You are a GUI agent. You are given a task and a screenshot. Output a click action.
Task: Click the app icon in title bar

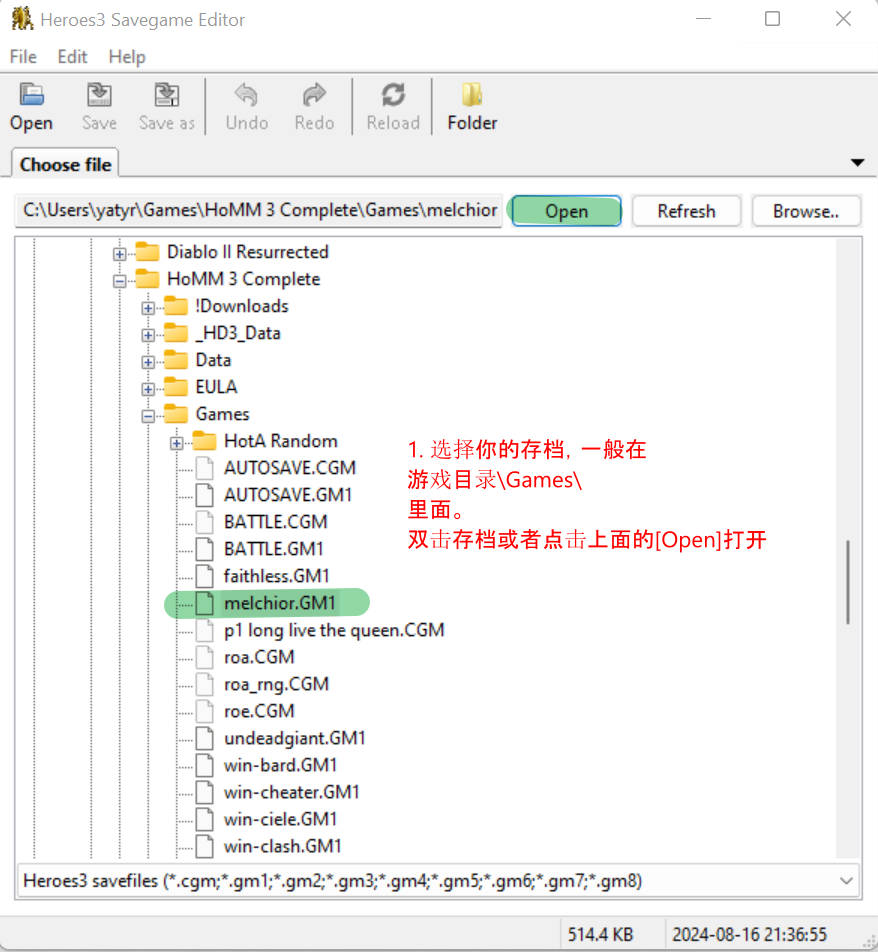tap(22, 19)
